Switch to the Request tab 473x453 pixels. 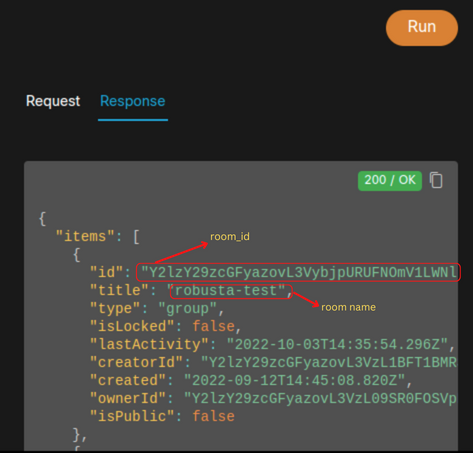[53, 101]
